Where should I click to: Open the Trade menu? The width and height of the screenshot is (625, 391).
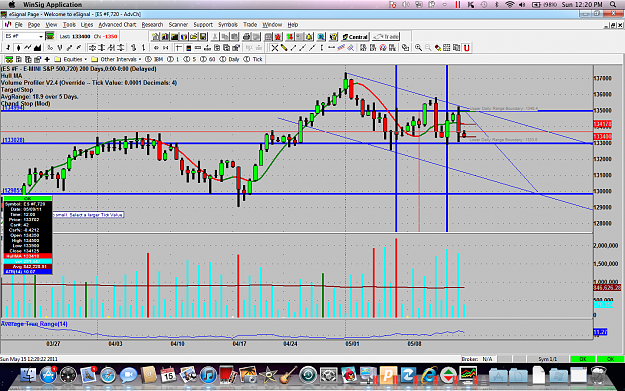tap(250, 25)
